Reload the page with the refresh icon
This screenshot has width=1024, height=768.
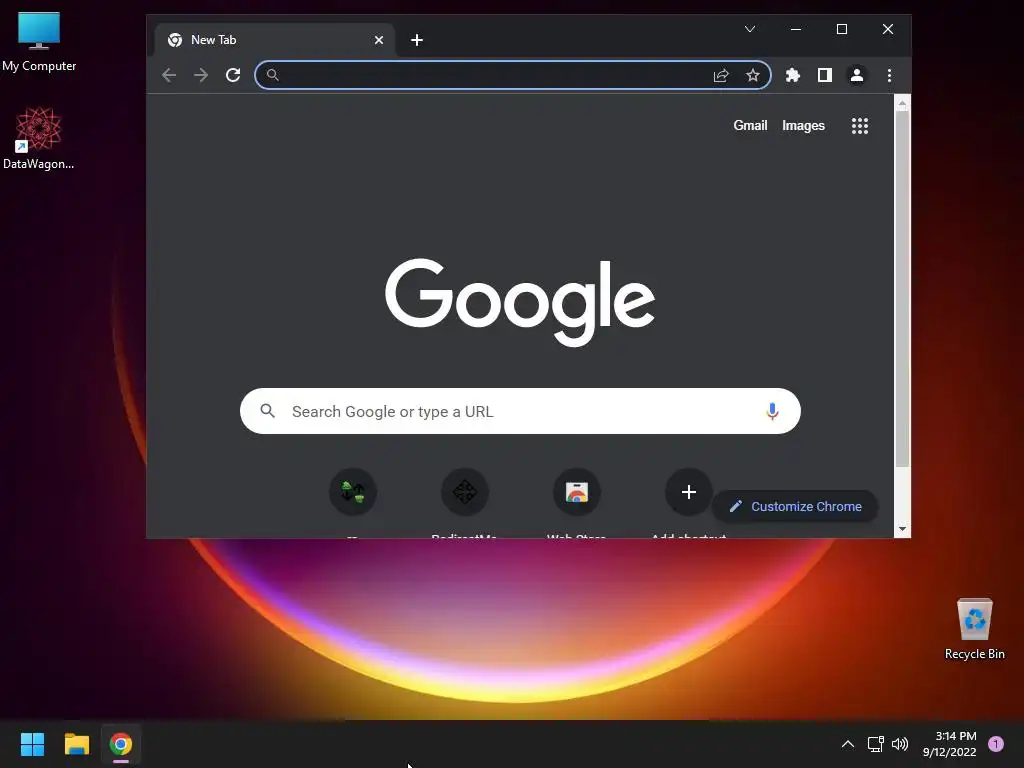pyautogui.click(x=233, y=75)
